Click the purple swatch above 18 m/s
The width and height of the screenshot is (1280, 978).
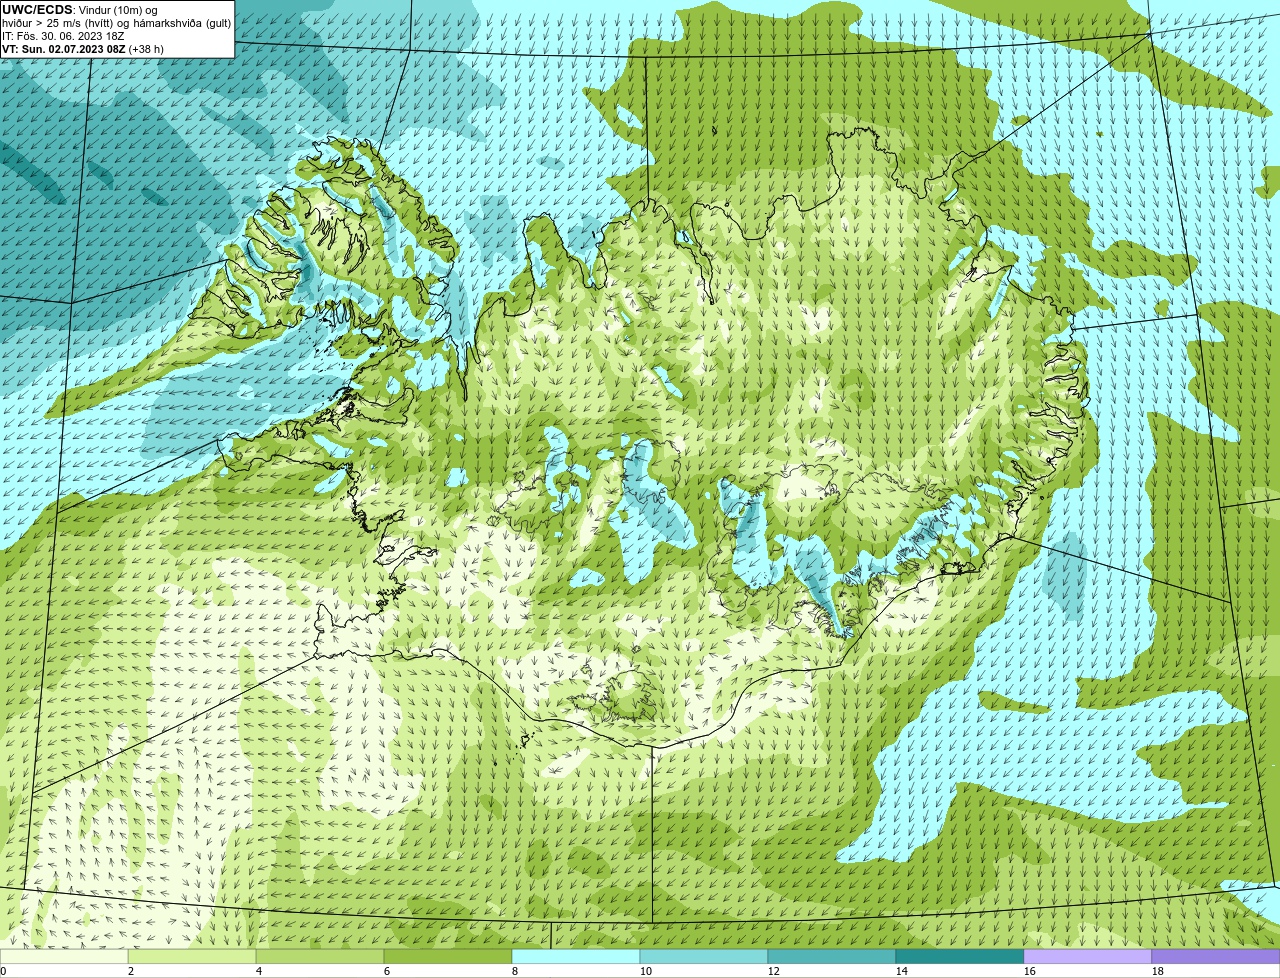(1216, 956)
